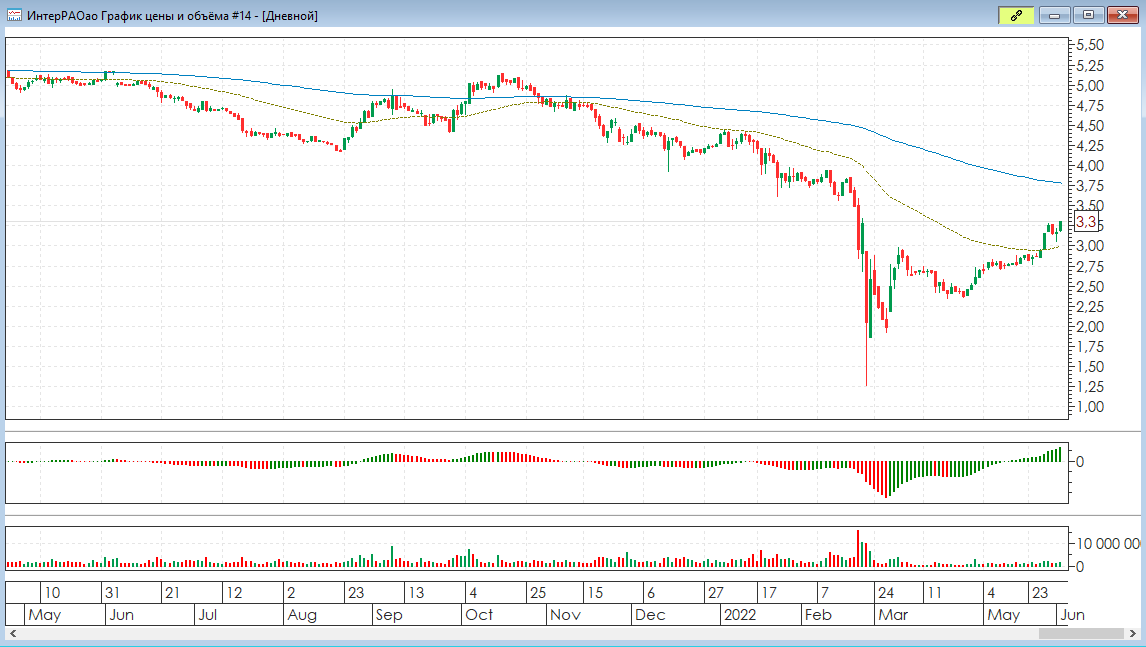Click the Oct month label
This screenshot has width=1146, height=647.
click(479, 615)
